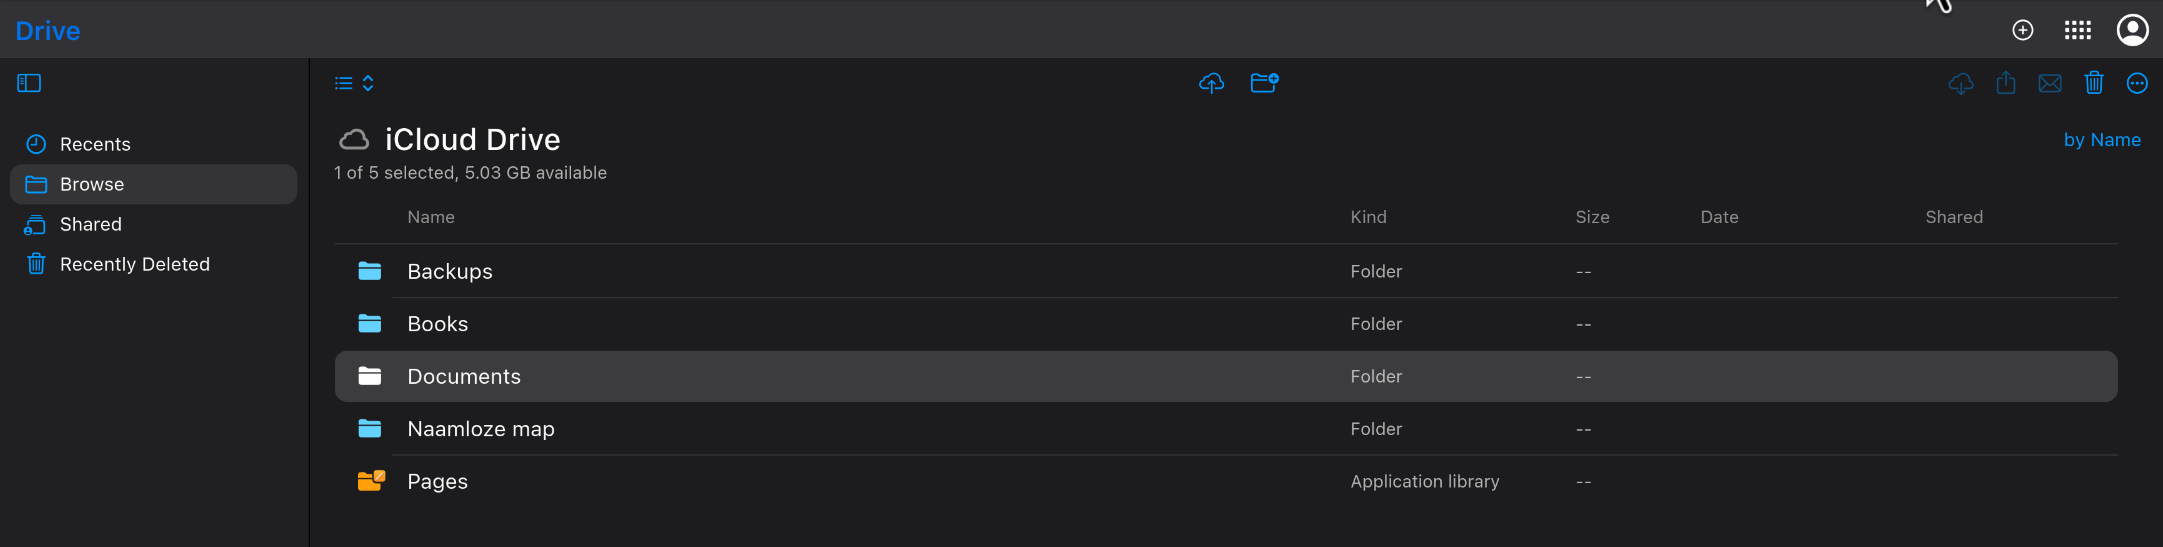Click the upload to iCloud icon
2163x547 pixels.
click(1211, 83)
